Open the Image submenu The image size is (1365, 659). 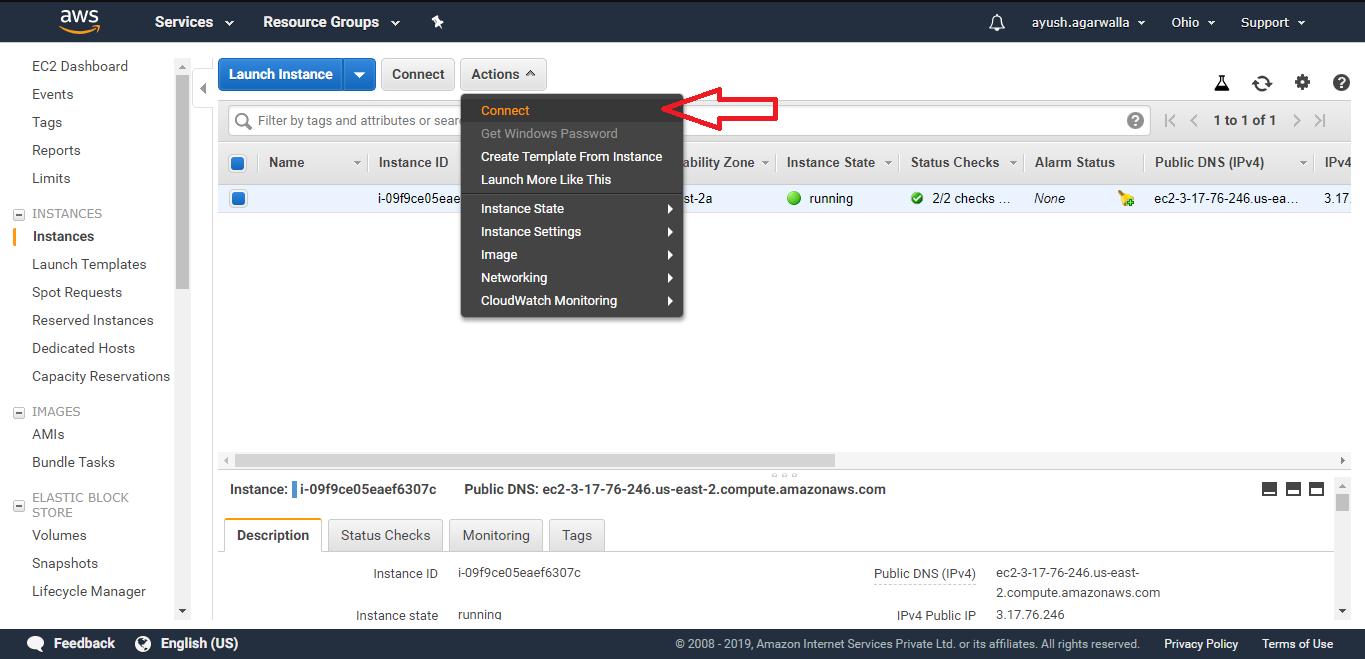point(571,254)
